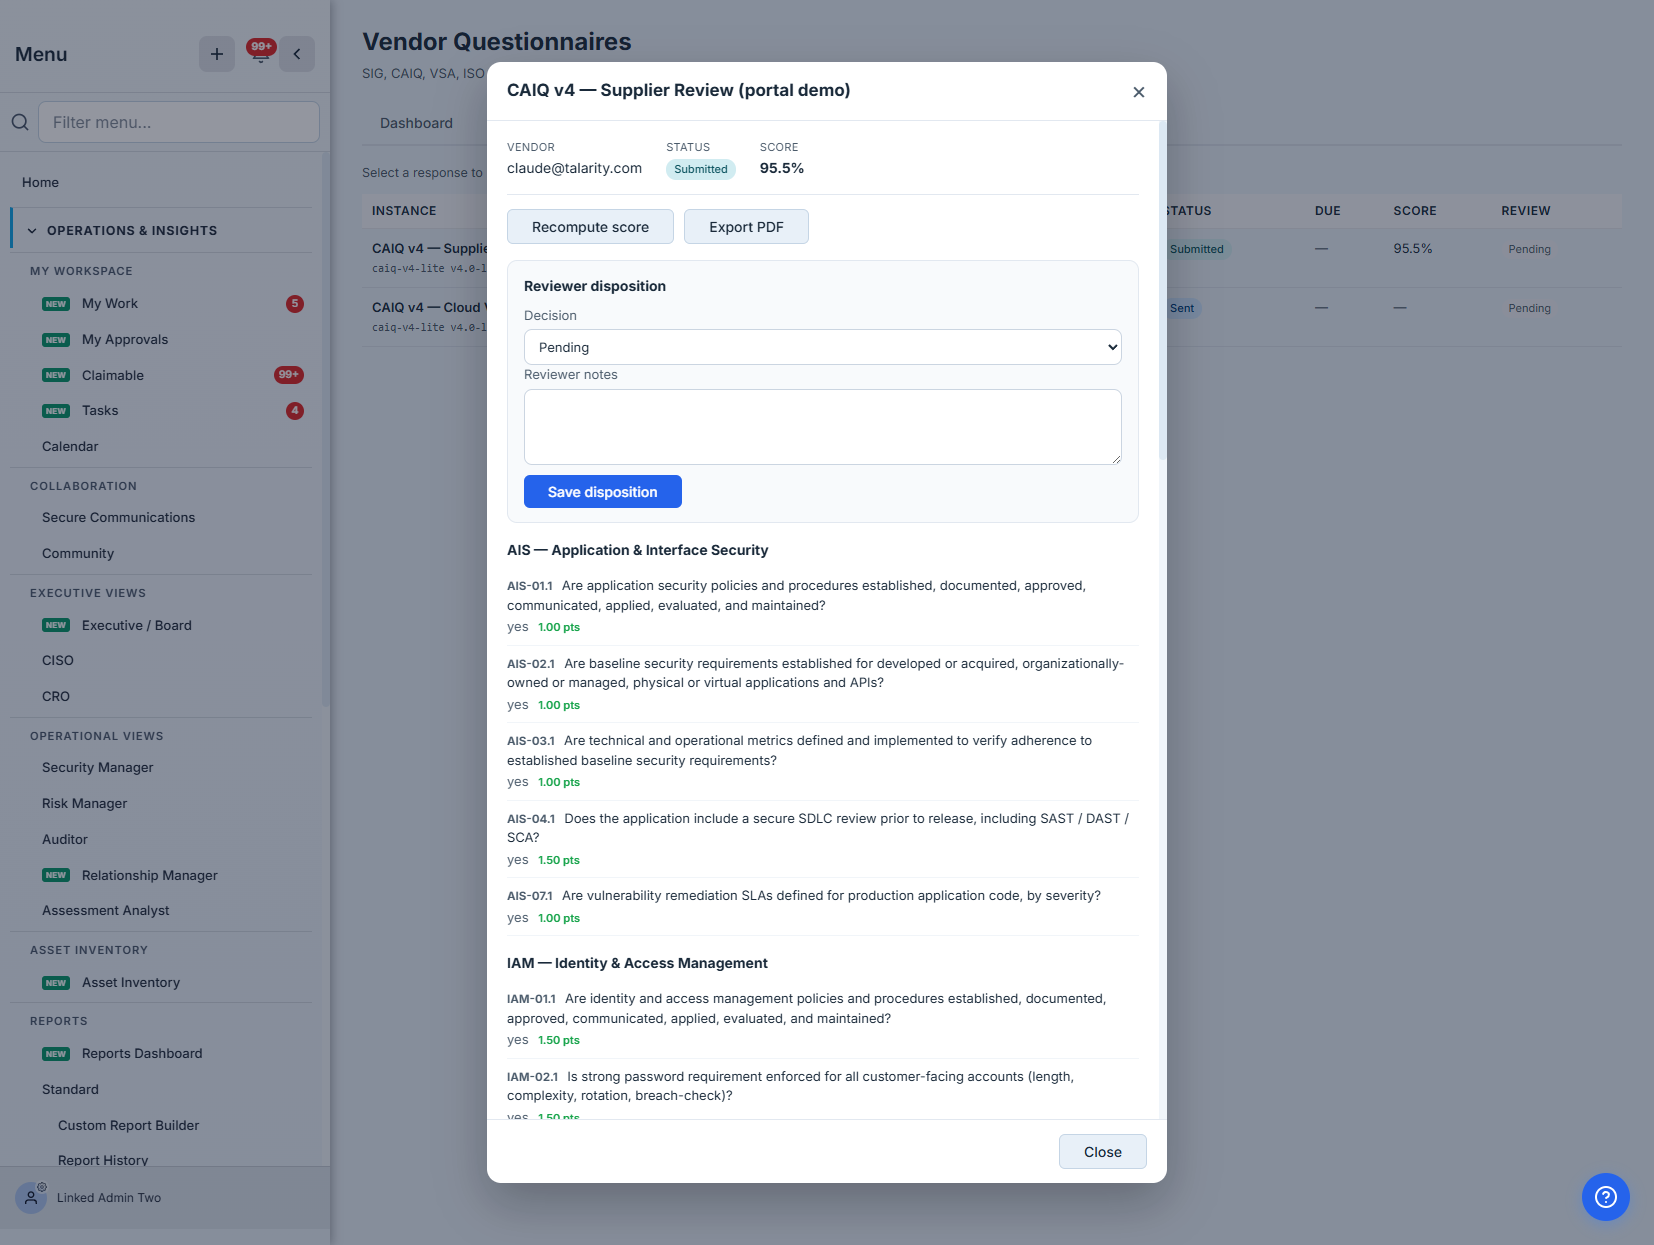Image resolution: width=1654 pixels, height=1245 pixels.
Task: Open My Work in the sidebar
Action: [x=110, y=304]
